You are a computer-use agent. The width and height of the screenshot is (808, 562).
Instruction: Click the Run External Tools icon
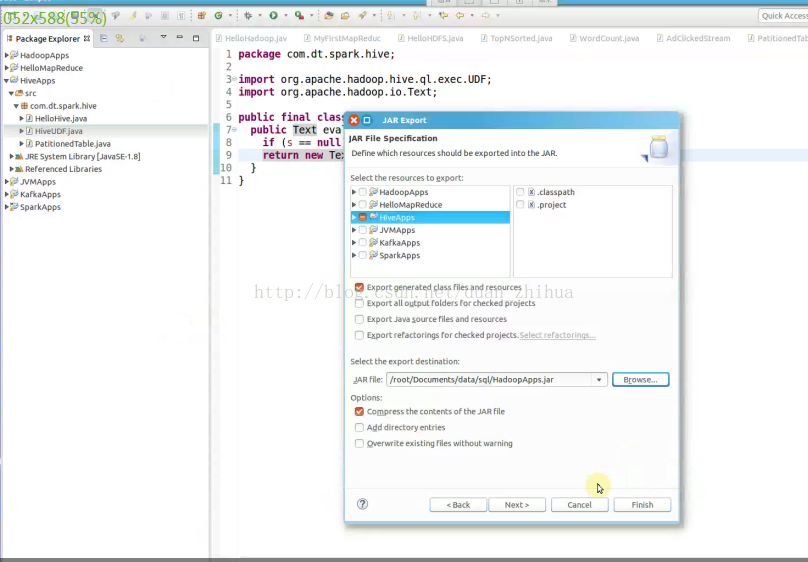tap(299, 15)
